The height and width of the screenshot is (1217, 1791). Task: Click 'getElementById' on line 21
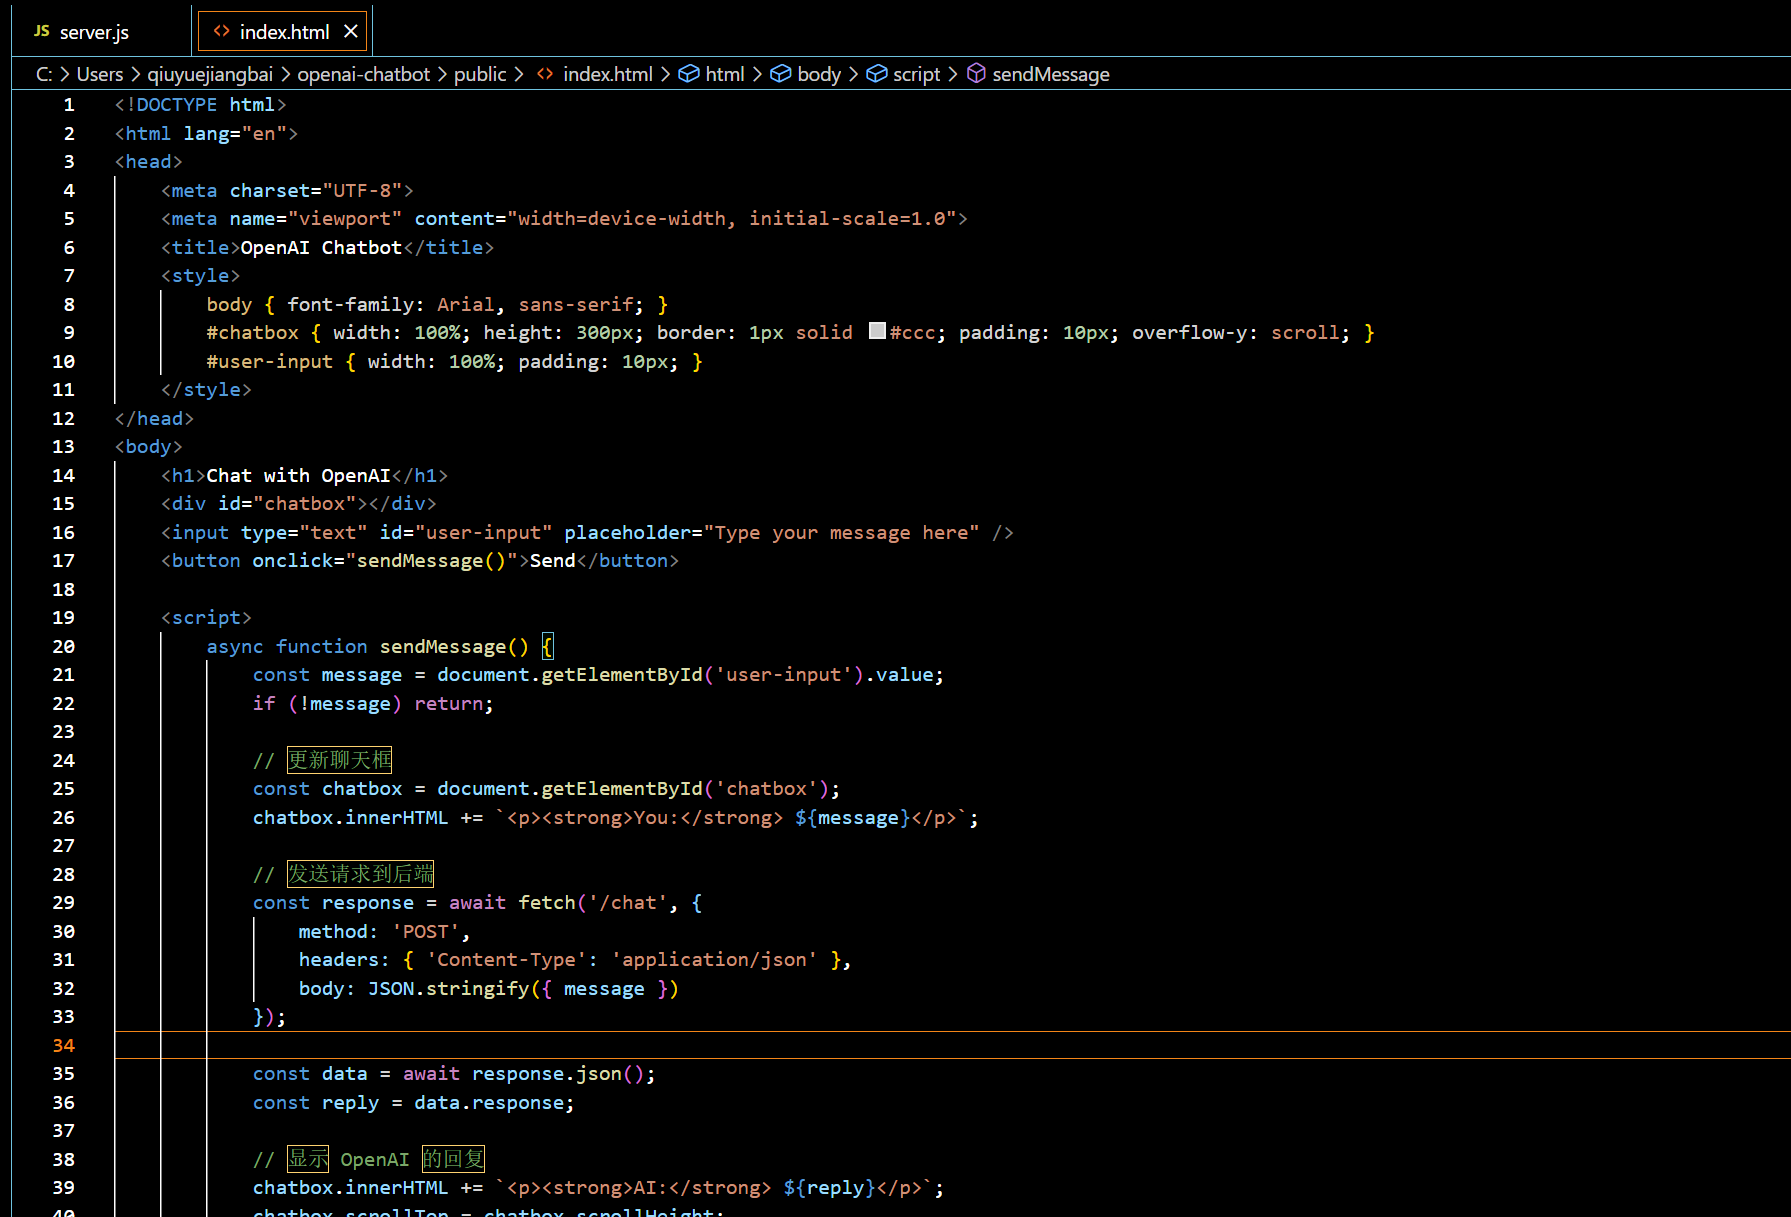tap(622, 674)
